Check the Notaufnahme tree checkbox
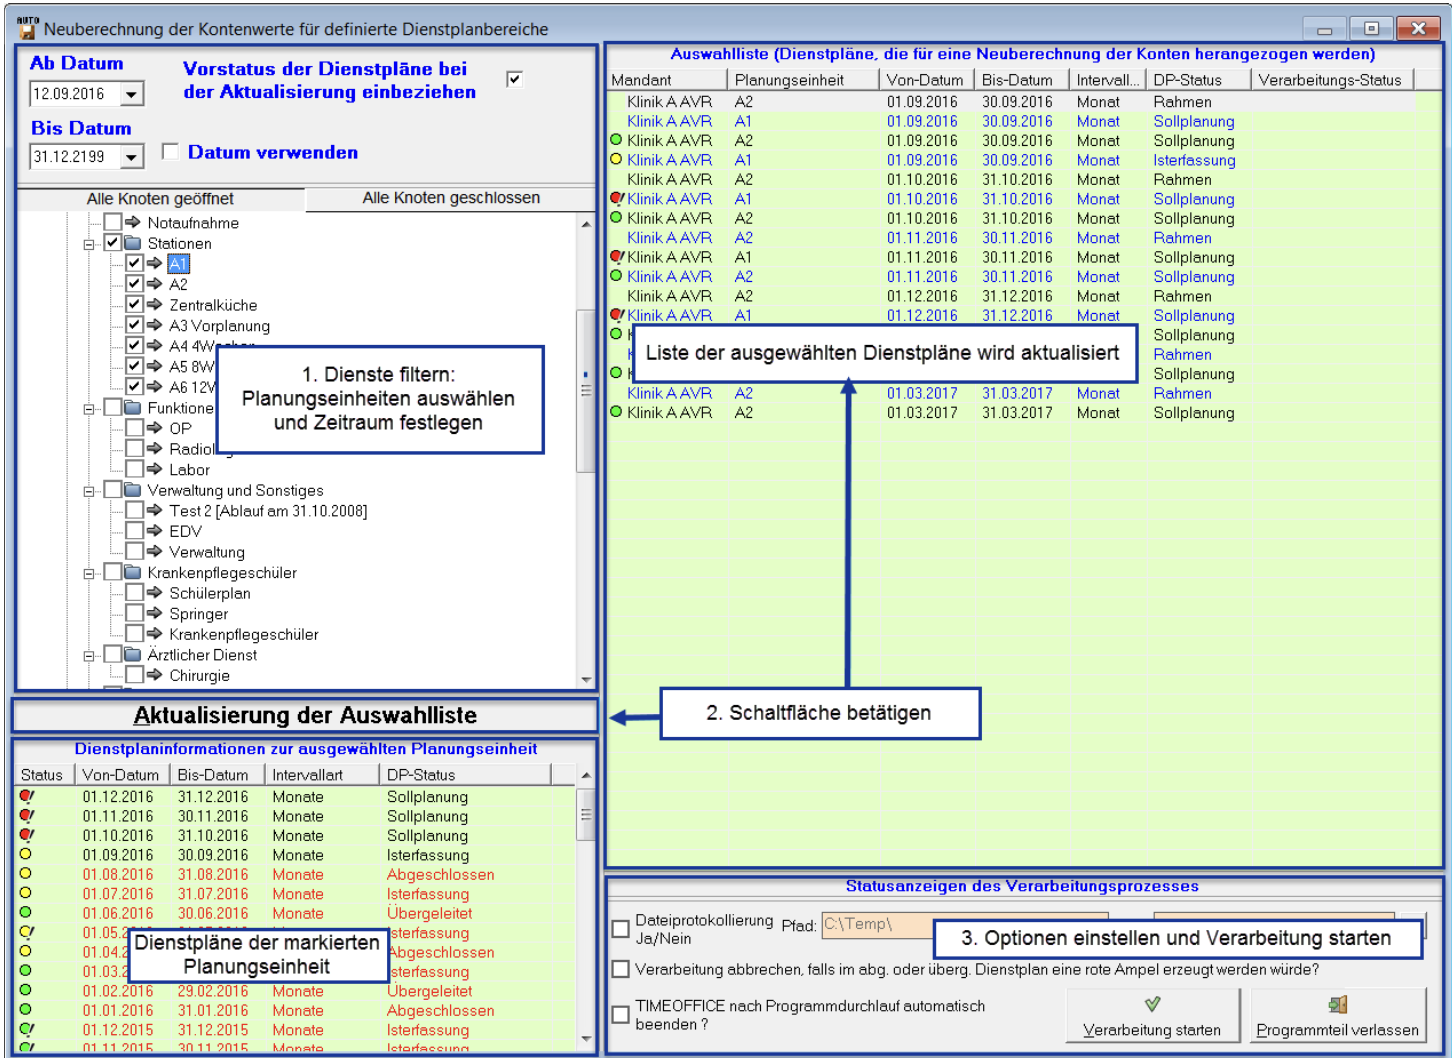This screenshot has height=1058, width=1452. (x=113, y=222)
